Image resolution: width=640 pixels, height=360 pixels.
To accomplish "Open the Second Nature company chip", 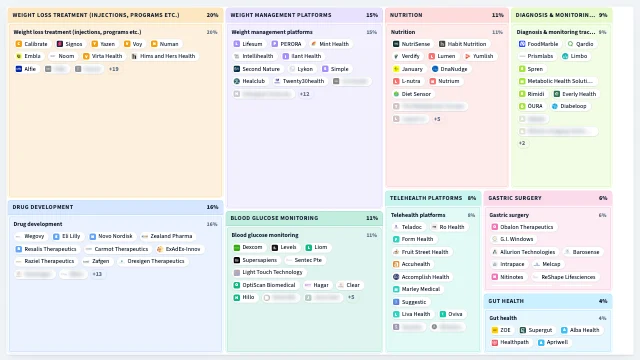I will pyautogui.click(x=257, y=69).
